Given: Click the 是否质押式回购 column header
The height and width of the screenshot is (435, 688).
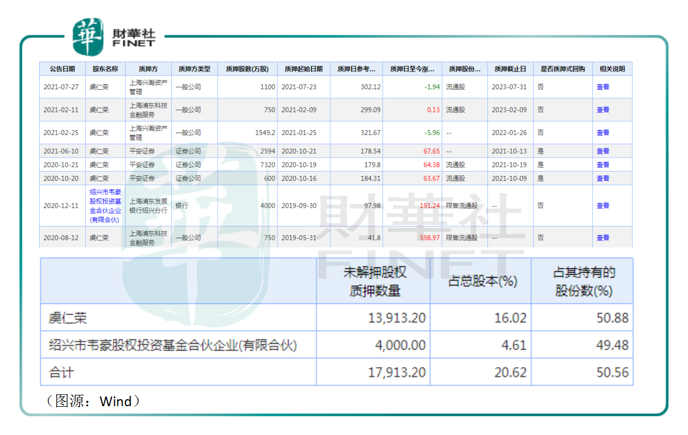Looking at the screenshot, I should pos(563,69).
